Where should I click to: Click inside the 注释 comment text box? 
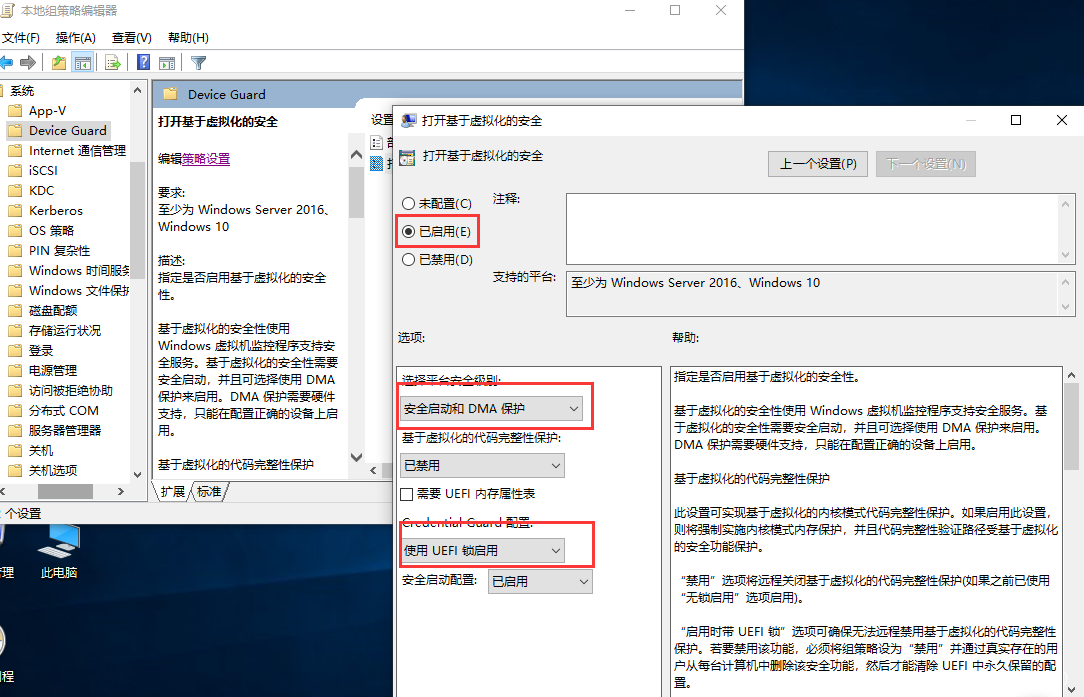pos(812,229)
